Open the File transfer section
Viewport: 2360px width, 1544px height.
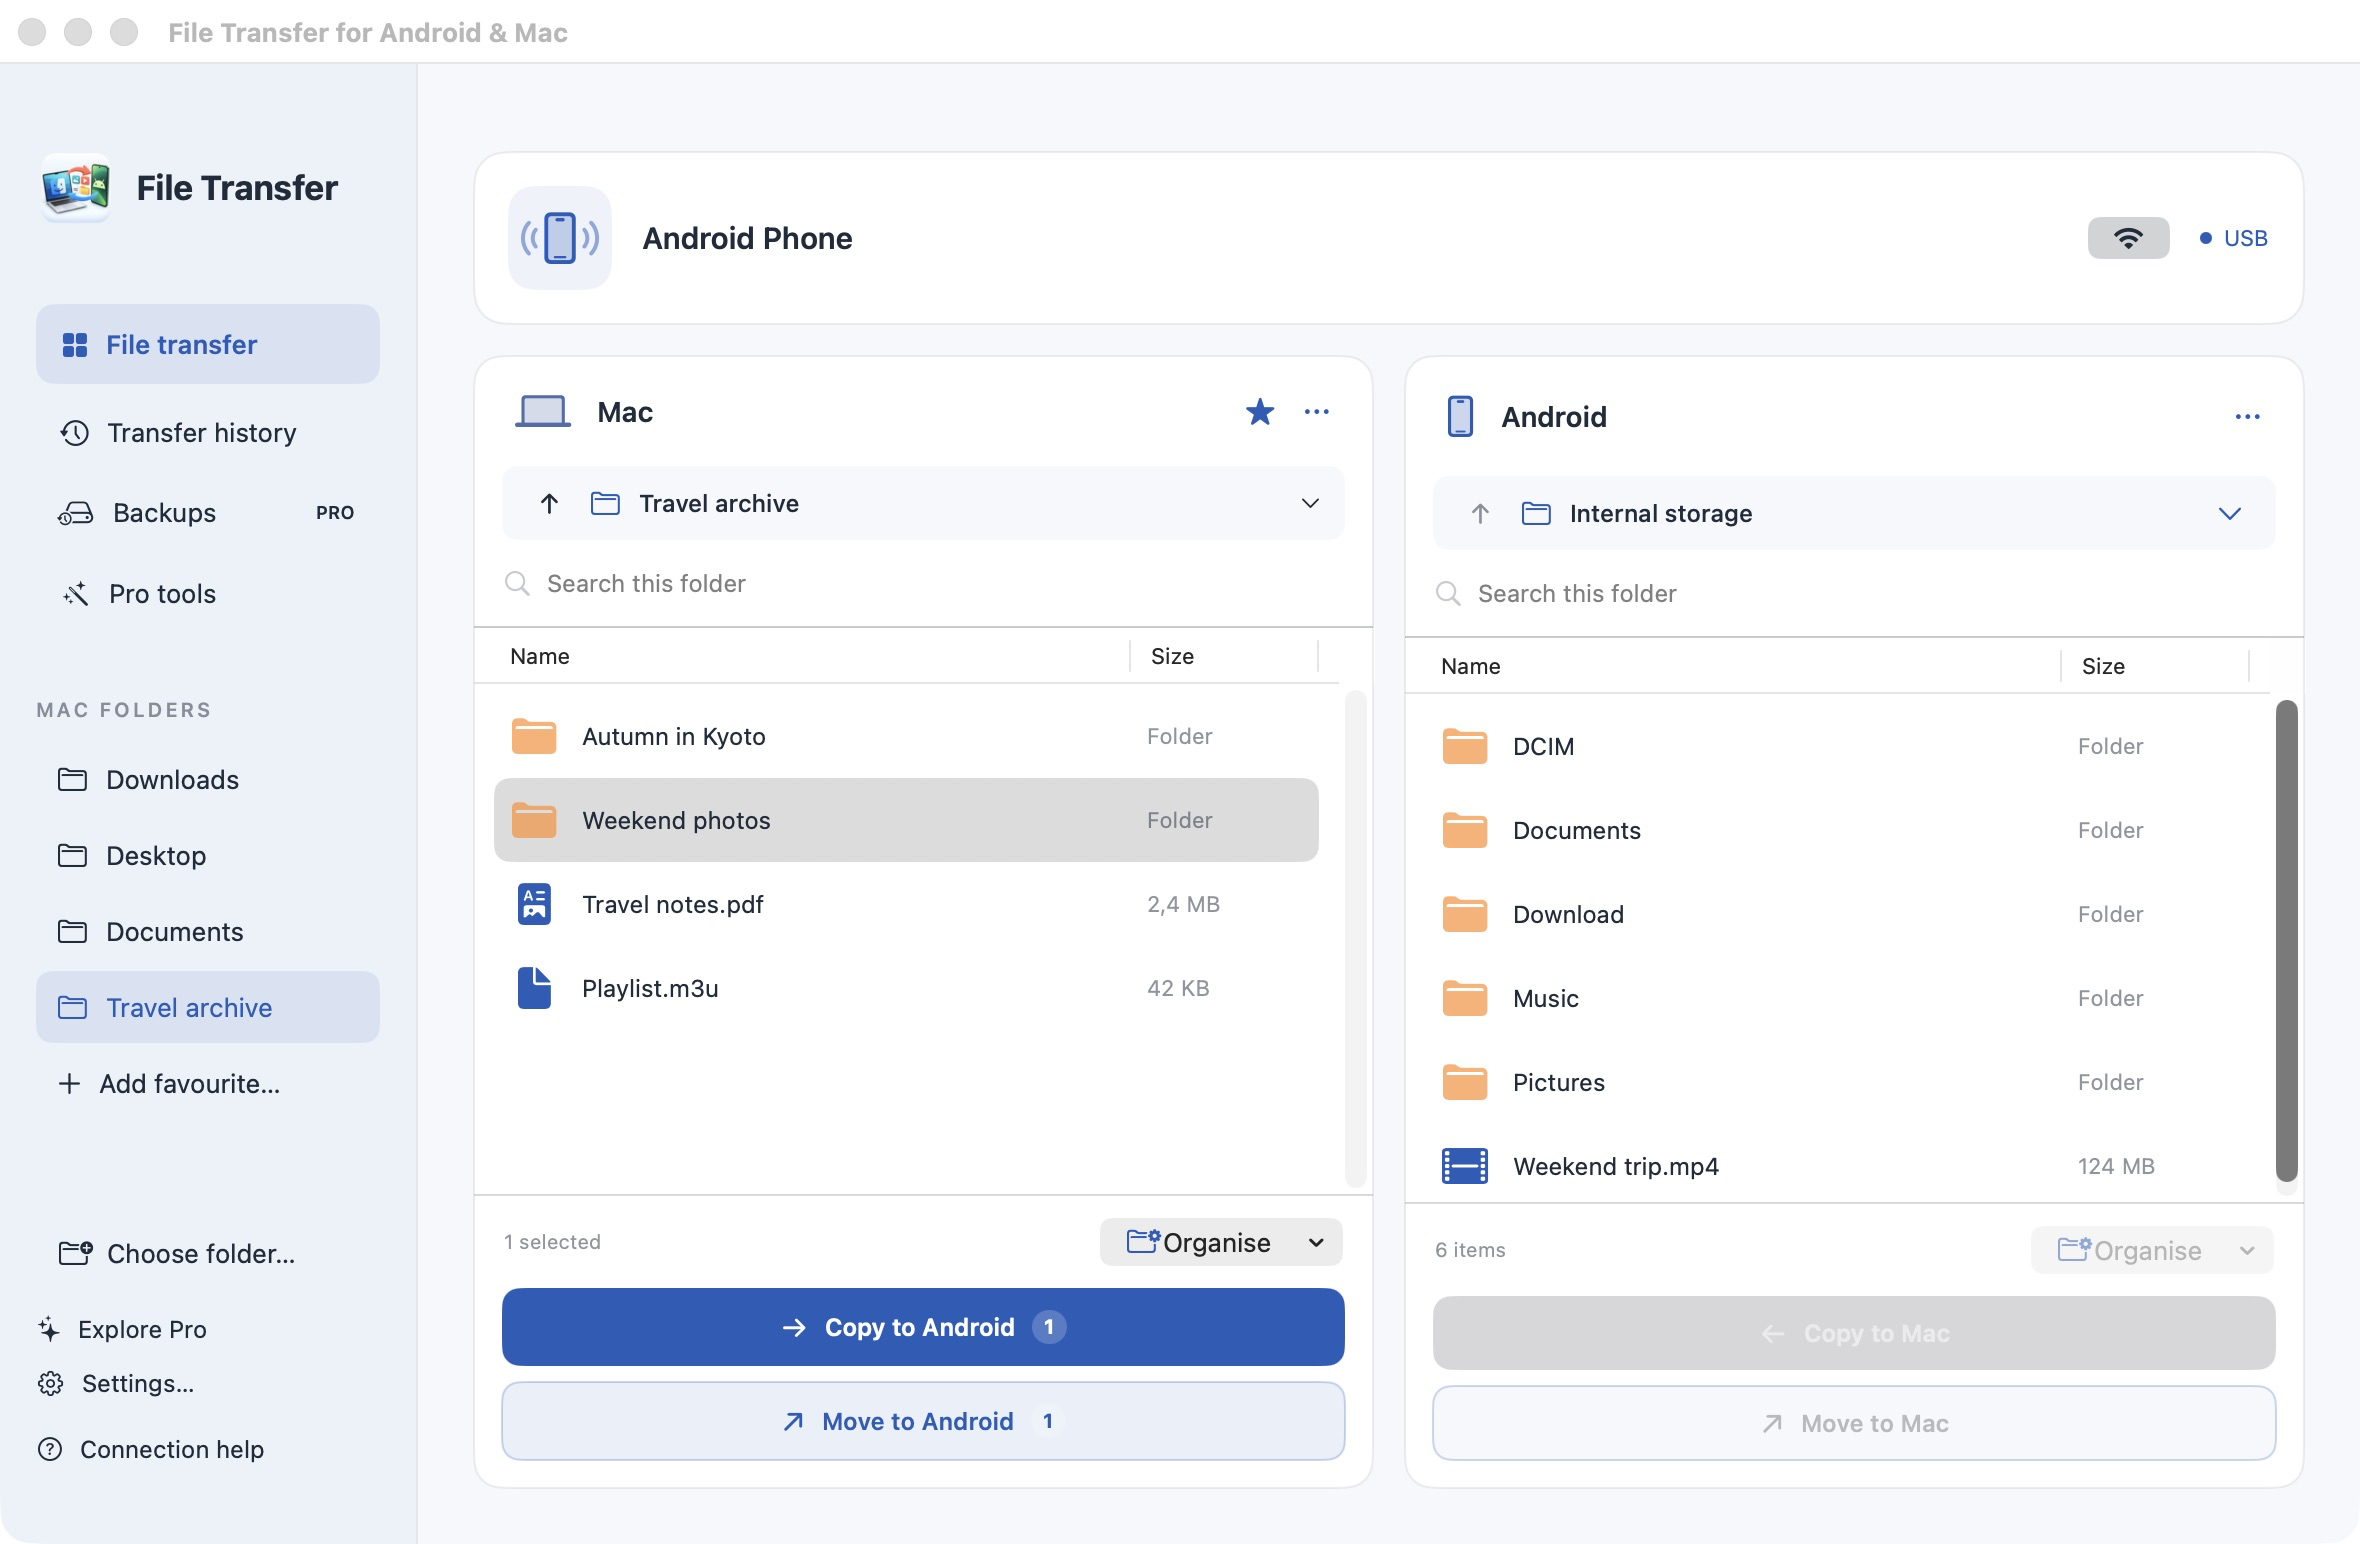[x=208, y=344]
